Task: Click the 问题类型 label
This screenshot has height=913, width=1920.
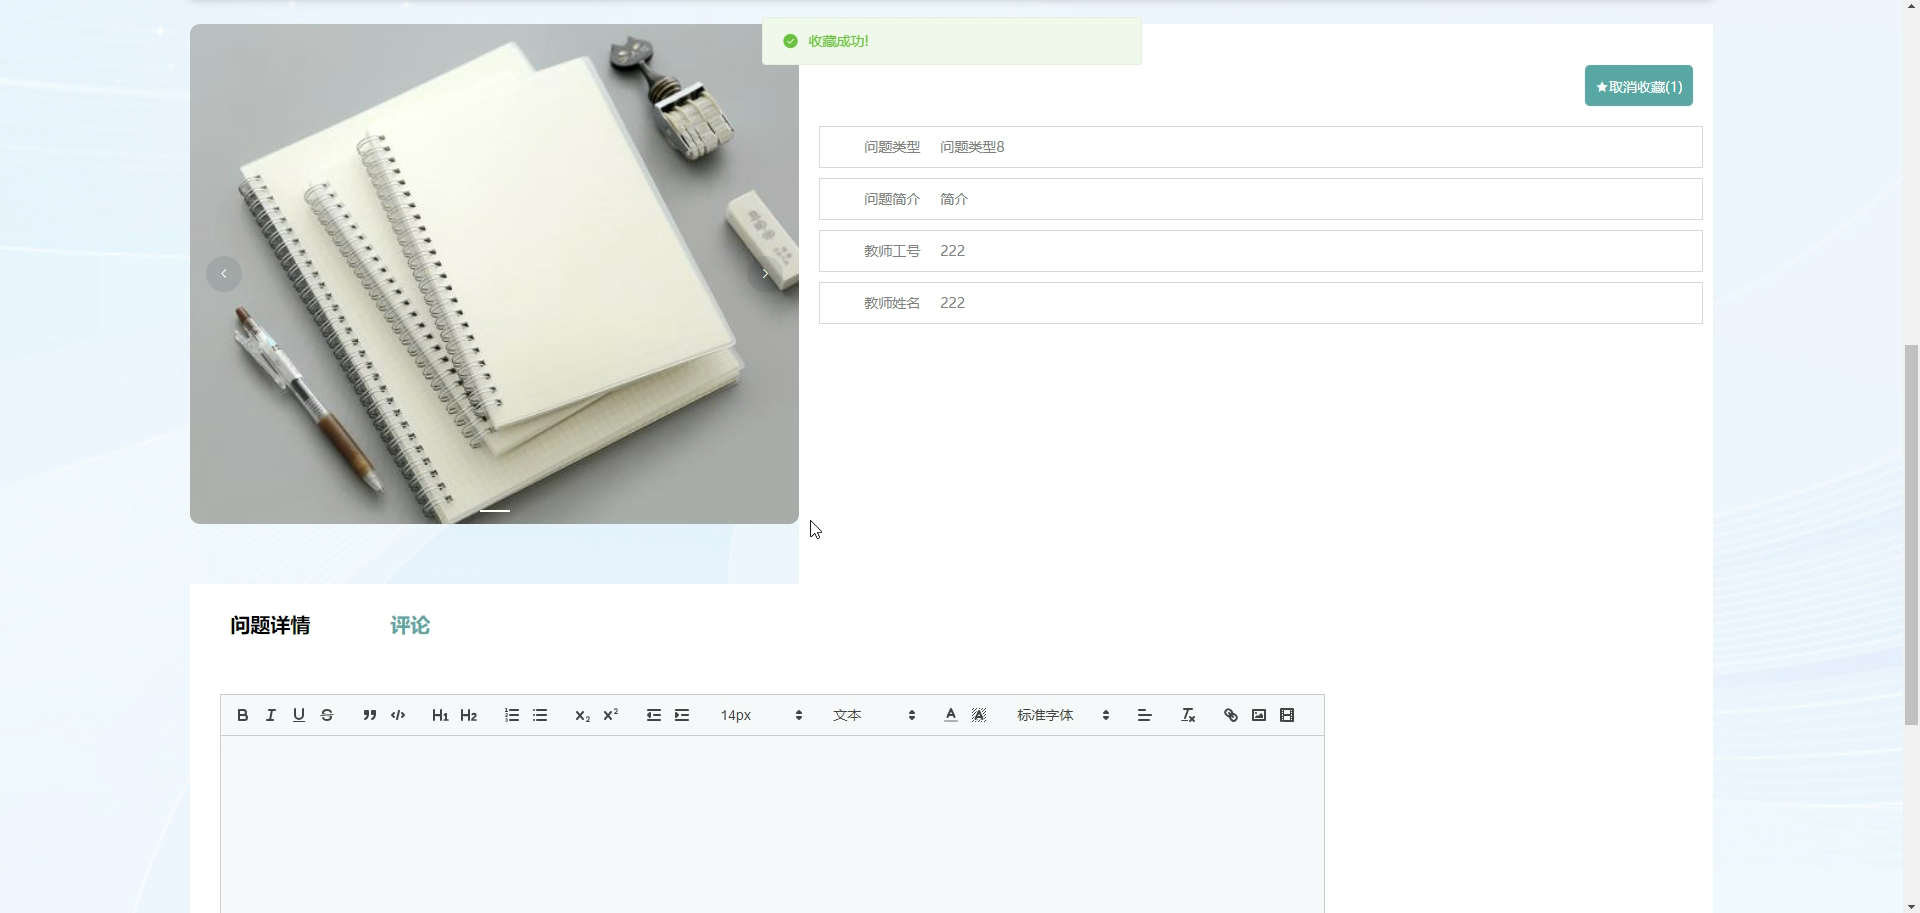Action: pyautogui.click(x=892, y=147)
